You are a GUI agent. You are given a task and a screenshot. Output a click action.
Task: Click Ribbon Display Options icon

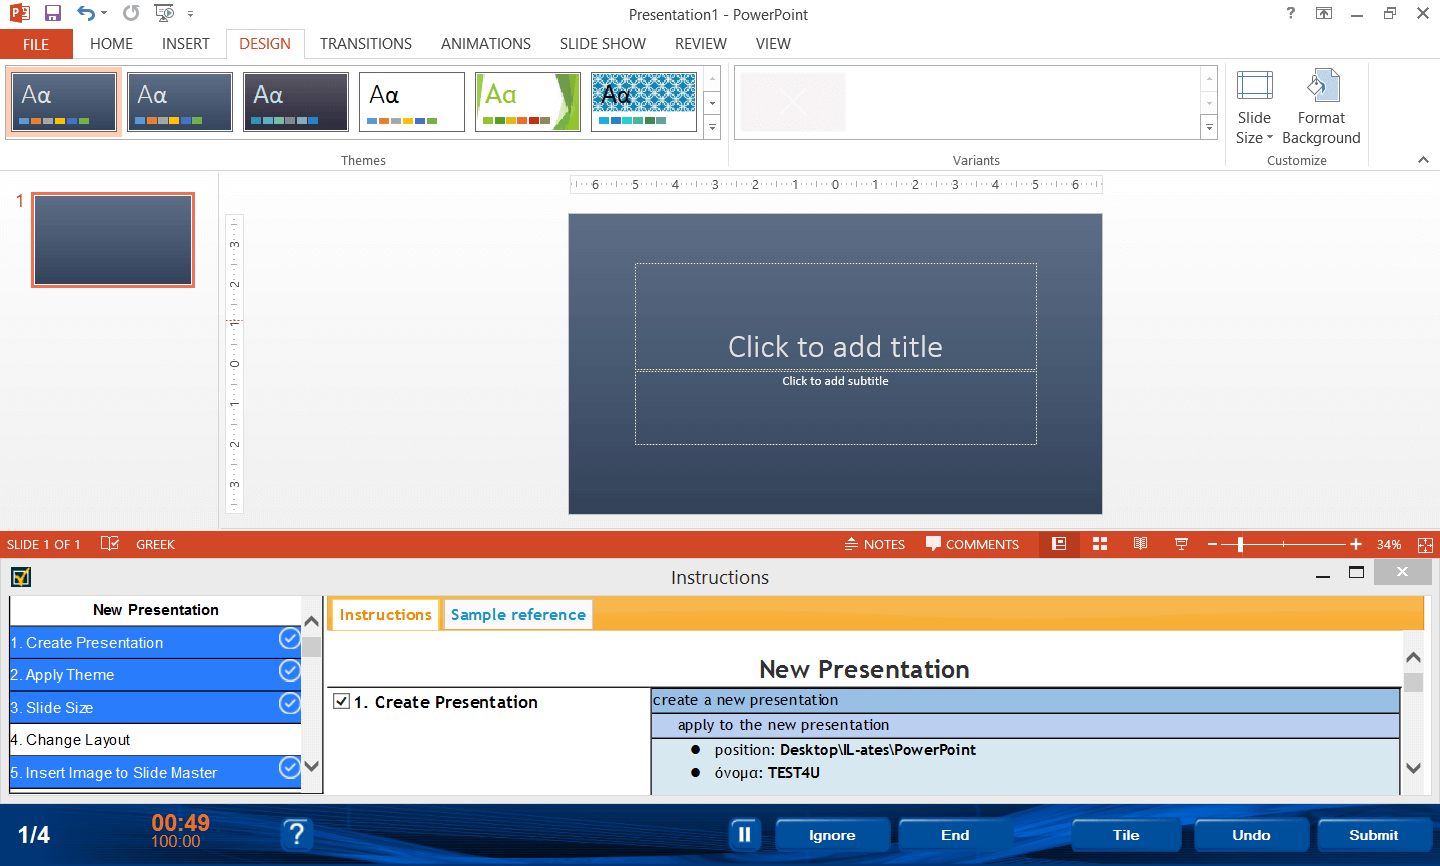pyautogui.click(x=1324, y=14)
